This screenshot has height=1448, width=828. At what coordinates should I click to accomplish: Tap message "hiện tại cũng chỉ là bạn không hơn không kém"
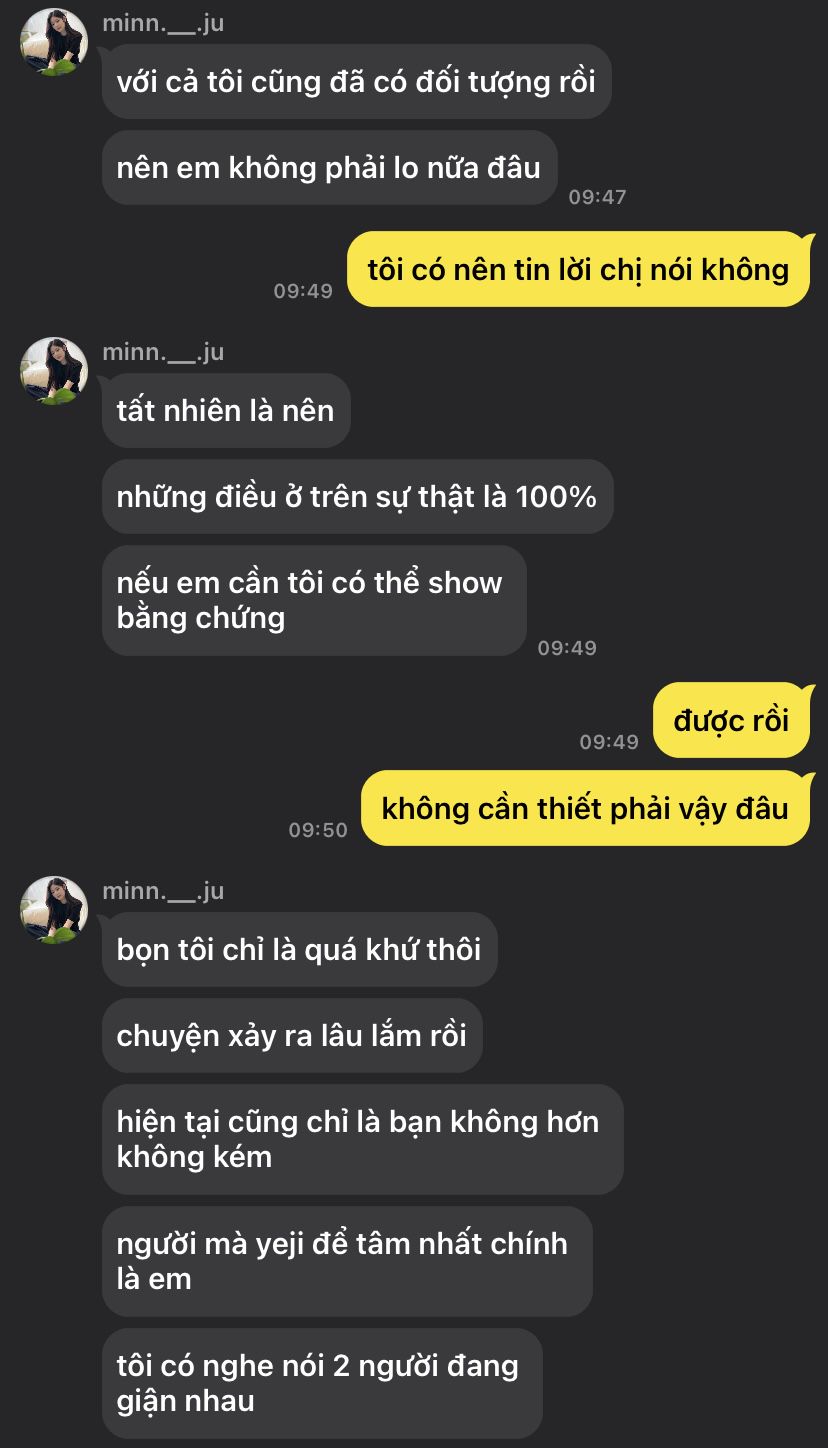click(x=362, y=1139)
